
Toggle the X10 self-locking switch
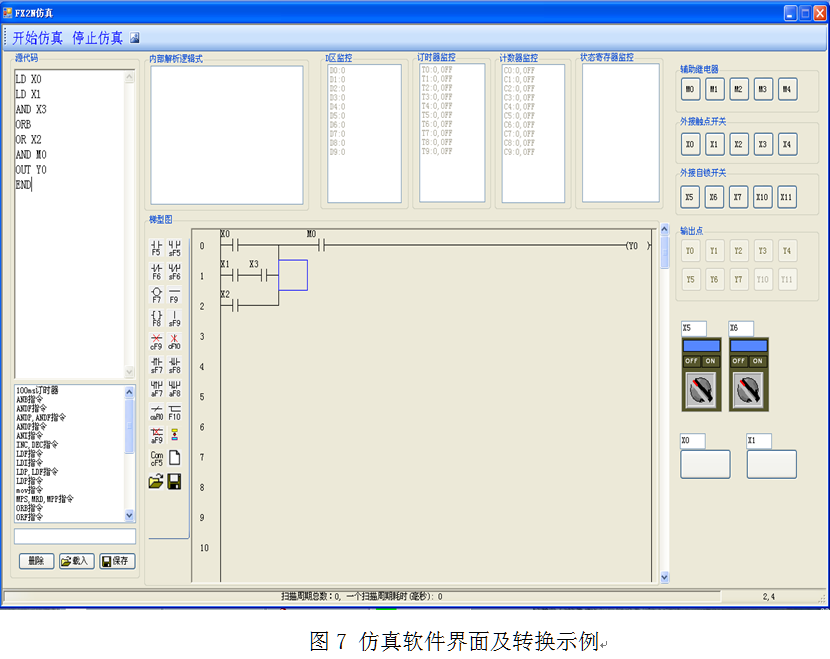(762, 197)
